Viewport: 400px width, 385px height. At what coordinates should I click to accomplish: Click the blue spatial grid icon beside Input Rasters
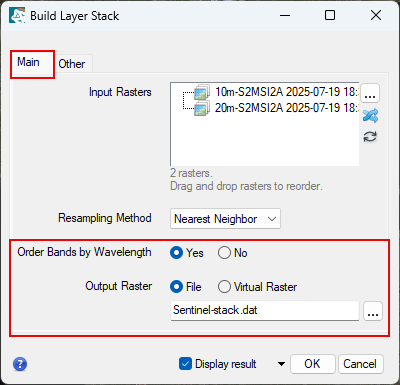(370, 115)
